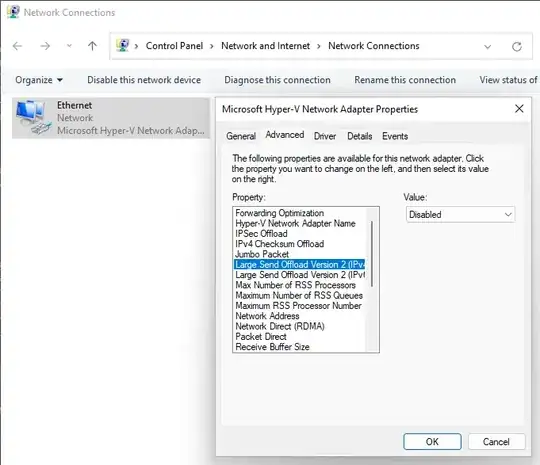The width and height of the screenshot is (540, 465).
Task: Expand the address bar history dropdown
Action: [487, 46]
